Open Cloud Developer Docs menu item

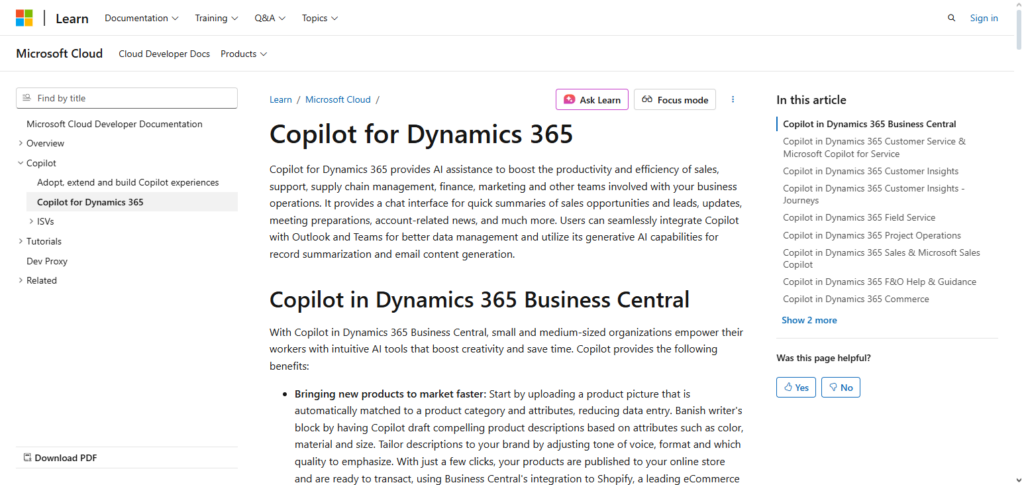click(x=164, y=54)
